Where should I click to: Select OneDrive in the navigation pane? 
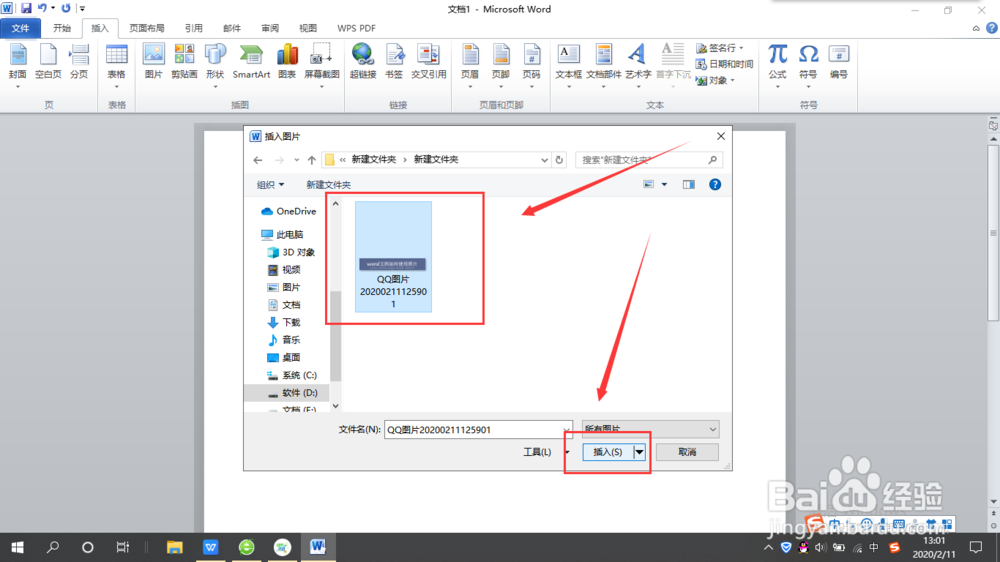[289, 211]
